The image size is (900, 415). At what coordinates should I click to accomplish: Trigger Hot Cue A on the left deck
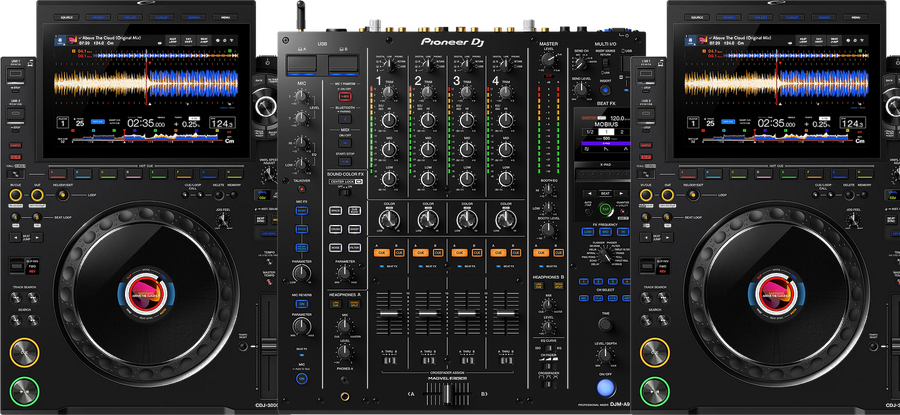pos(58,173)
